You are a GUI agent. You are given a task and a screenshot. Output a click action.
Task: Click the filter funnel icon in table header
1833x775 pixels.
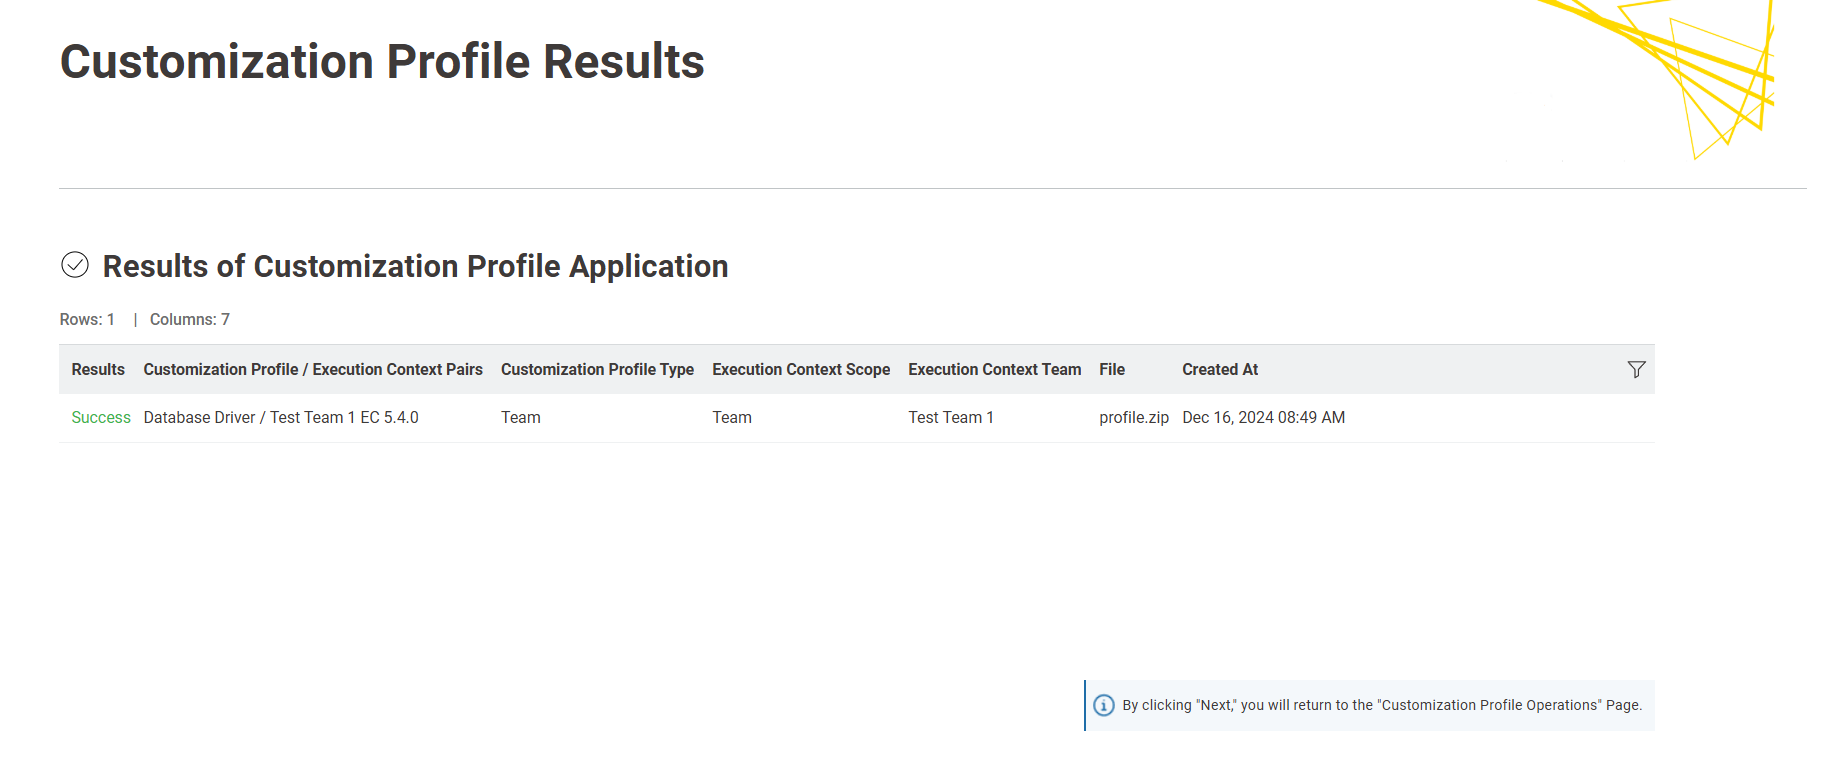1636,370
